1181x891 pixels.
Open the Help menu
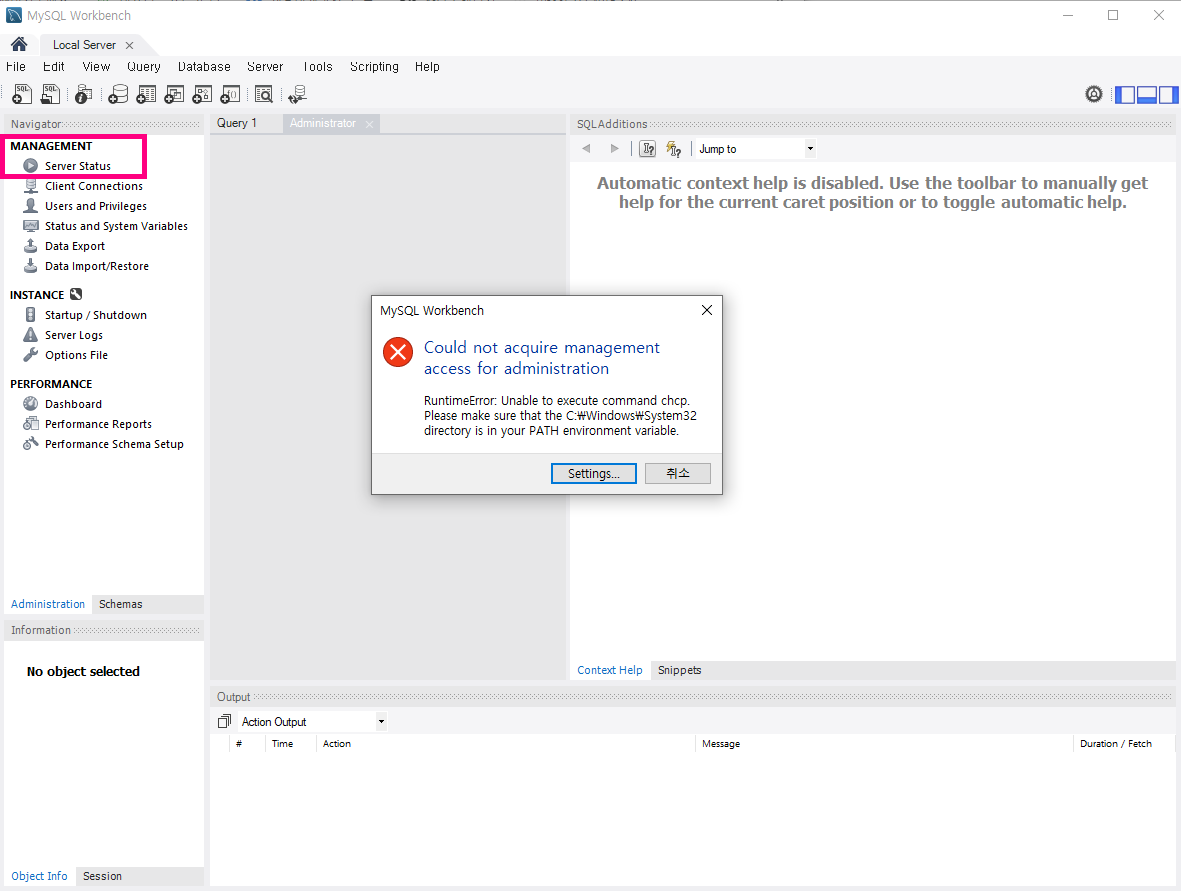[x=427, y=66]
